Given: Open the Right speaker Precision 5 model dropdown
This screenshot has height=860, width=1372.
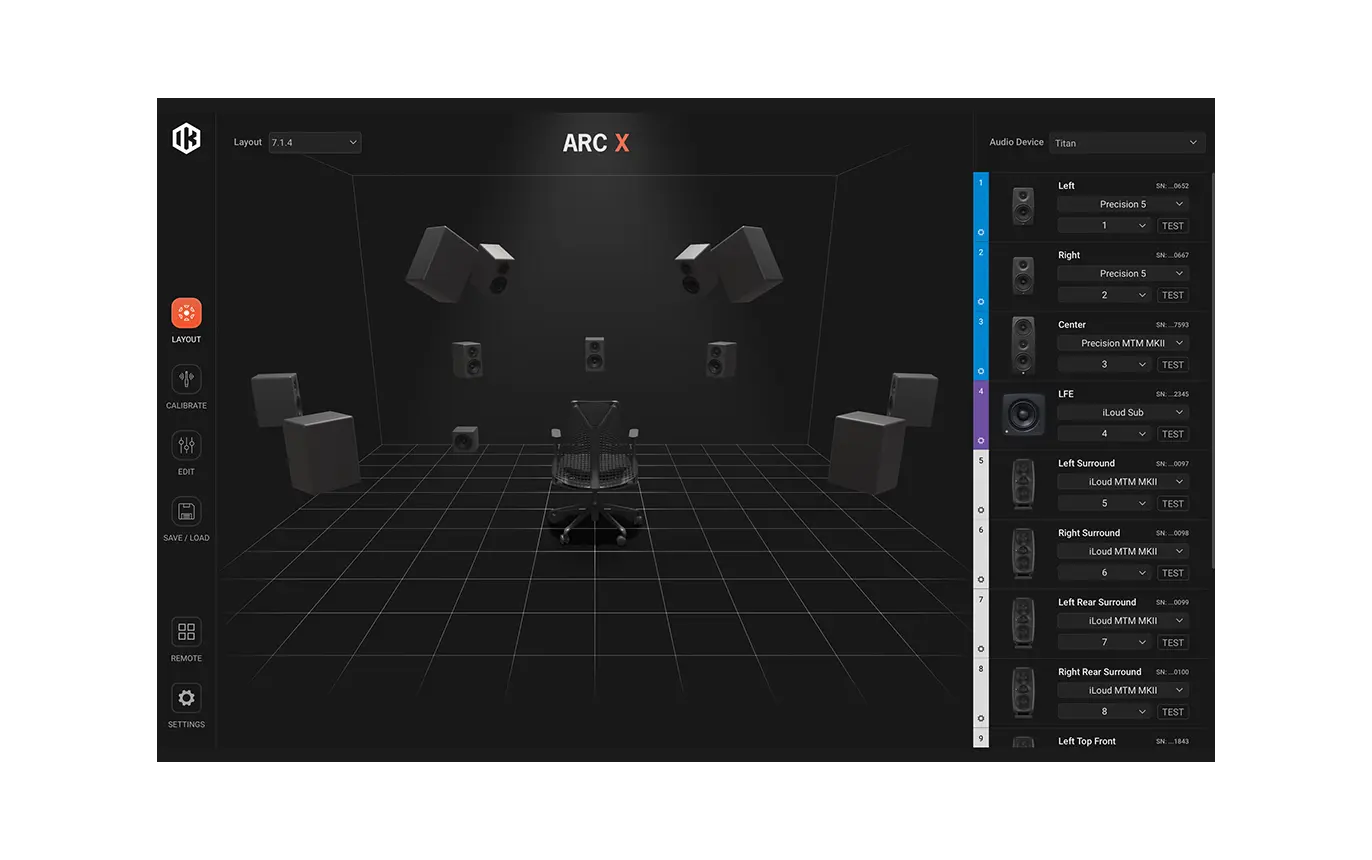Looking at the screenshot, I should (x=1123, y=273).
